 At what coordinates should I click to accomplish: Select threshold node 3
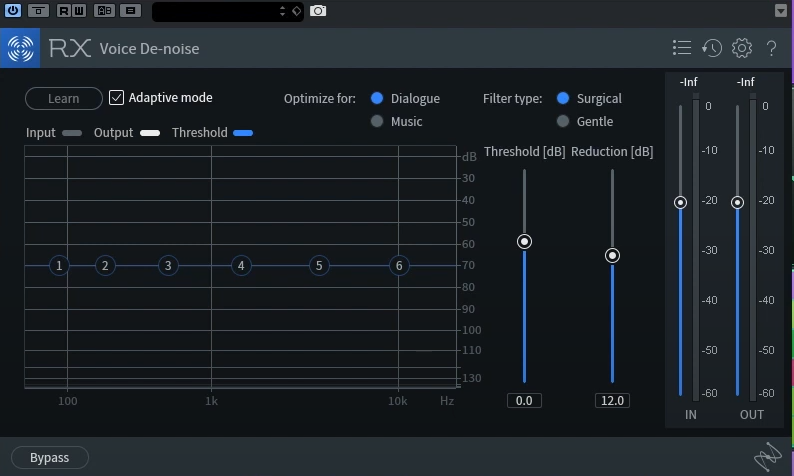[x=168, y=265]
